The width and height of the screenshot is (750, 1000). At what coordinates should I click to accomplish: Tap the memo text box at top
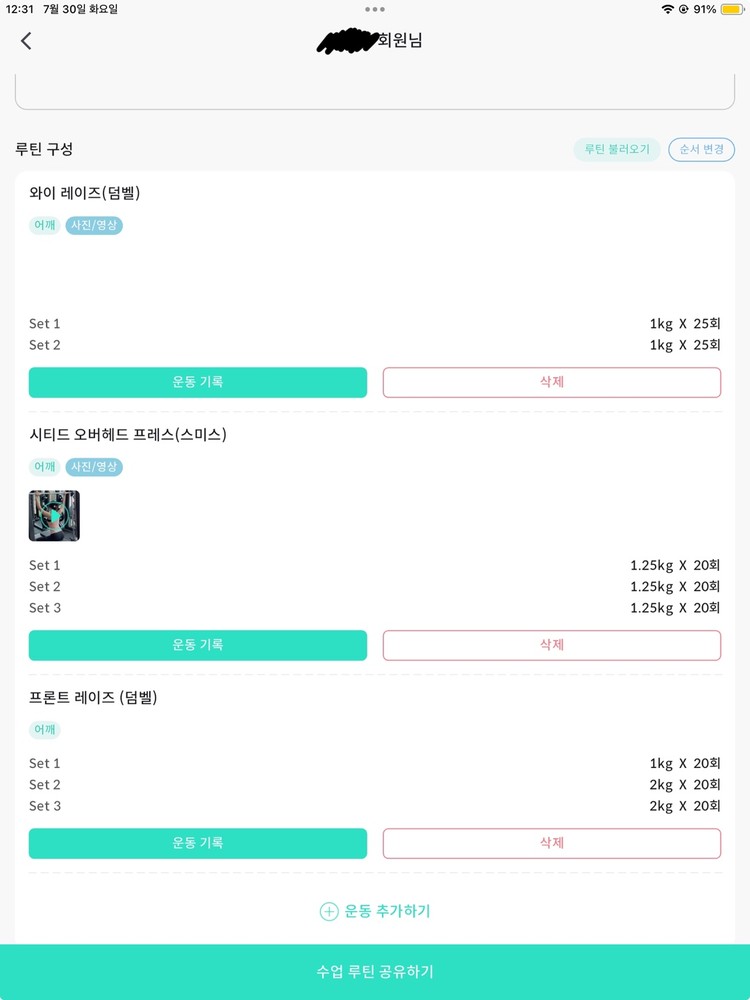(x=375, y=91)
